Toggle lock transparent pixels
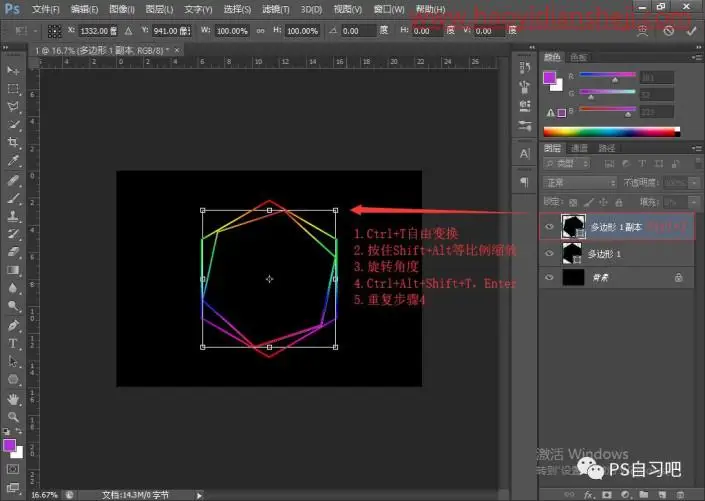The width and height of the screenshot is (705, 501). tap(573, 202)
